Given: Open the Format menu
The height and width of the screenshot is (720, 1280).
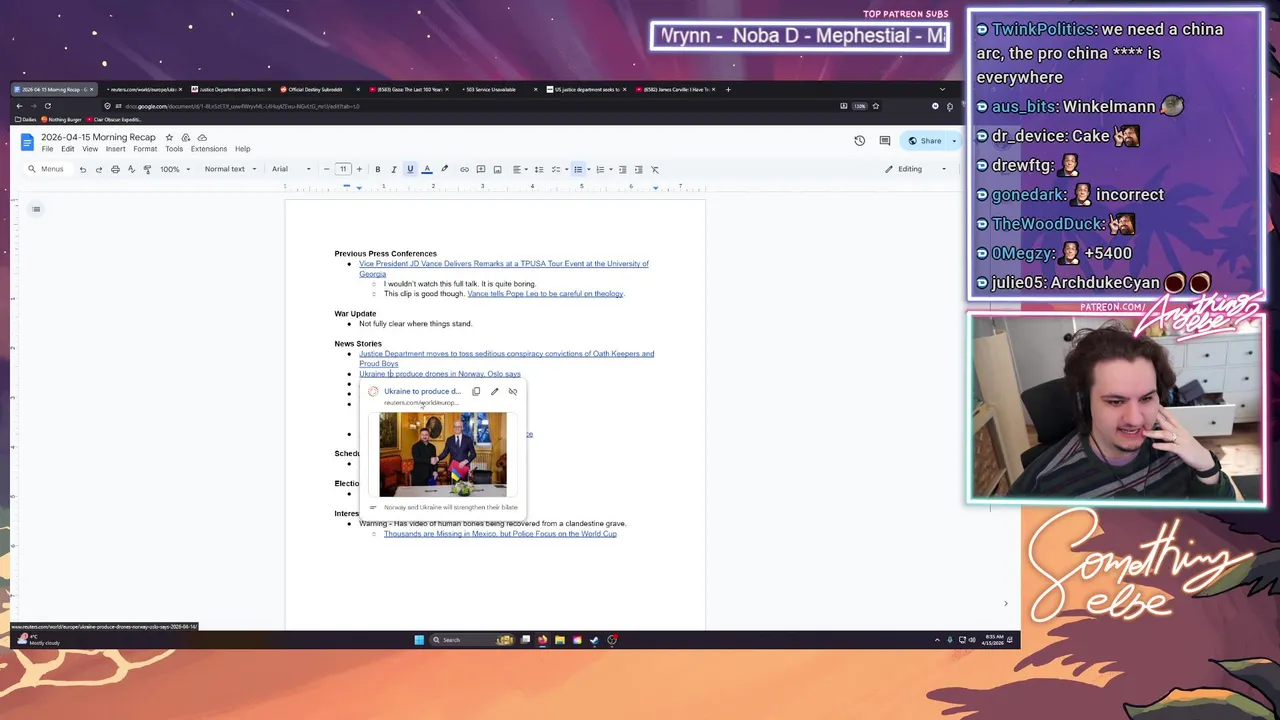Looking at the screenshot, I should coord(145,149).
